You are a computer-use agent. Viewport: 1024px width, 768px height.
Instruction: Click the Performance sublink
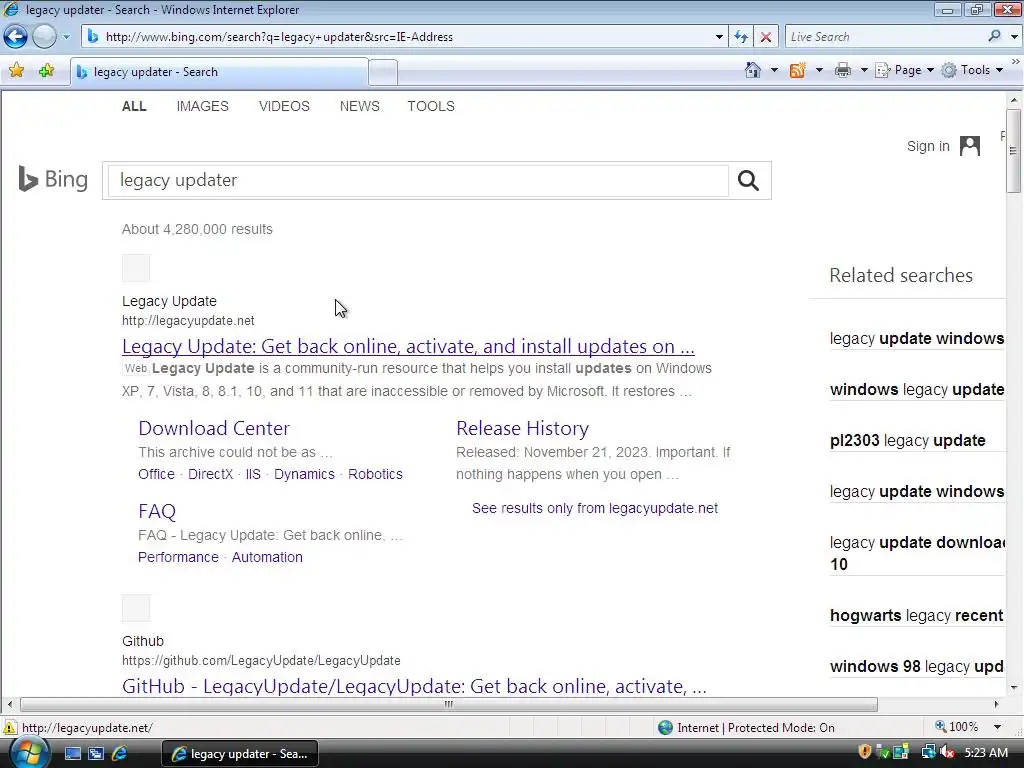(x=178, y=557)
